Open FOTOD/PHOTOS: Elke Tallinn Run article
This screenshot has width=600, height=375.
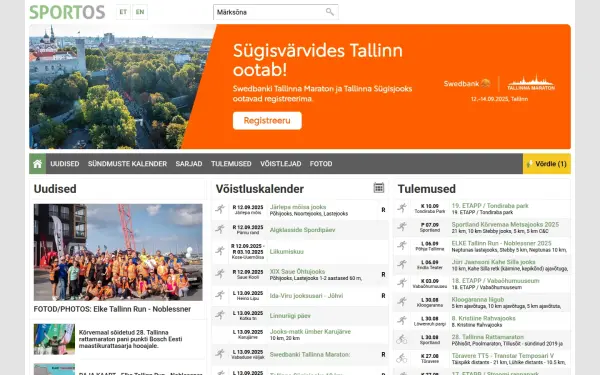[x=112, y=309]
